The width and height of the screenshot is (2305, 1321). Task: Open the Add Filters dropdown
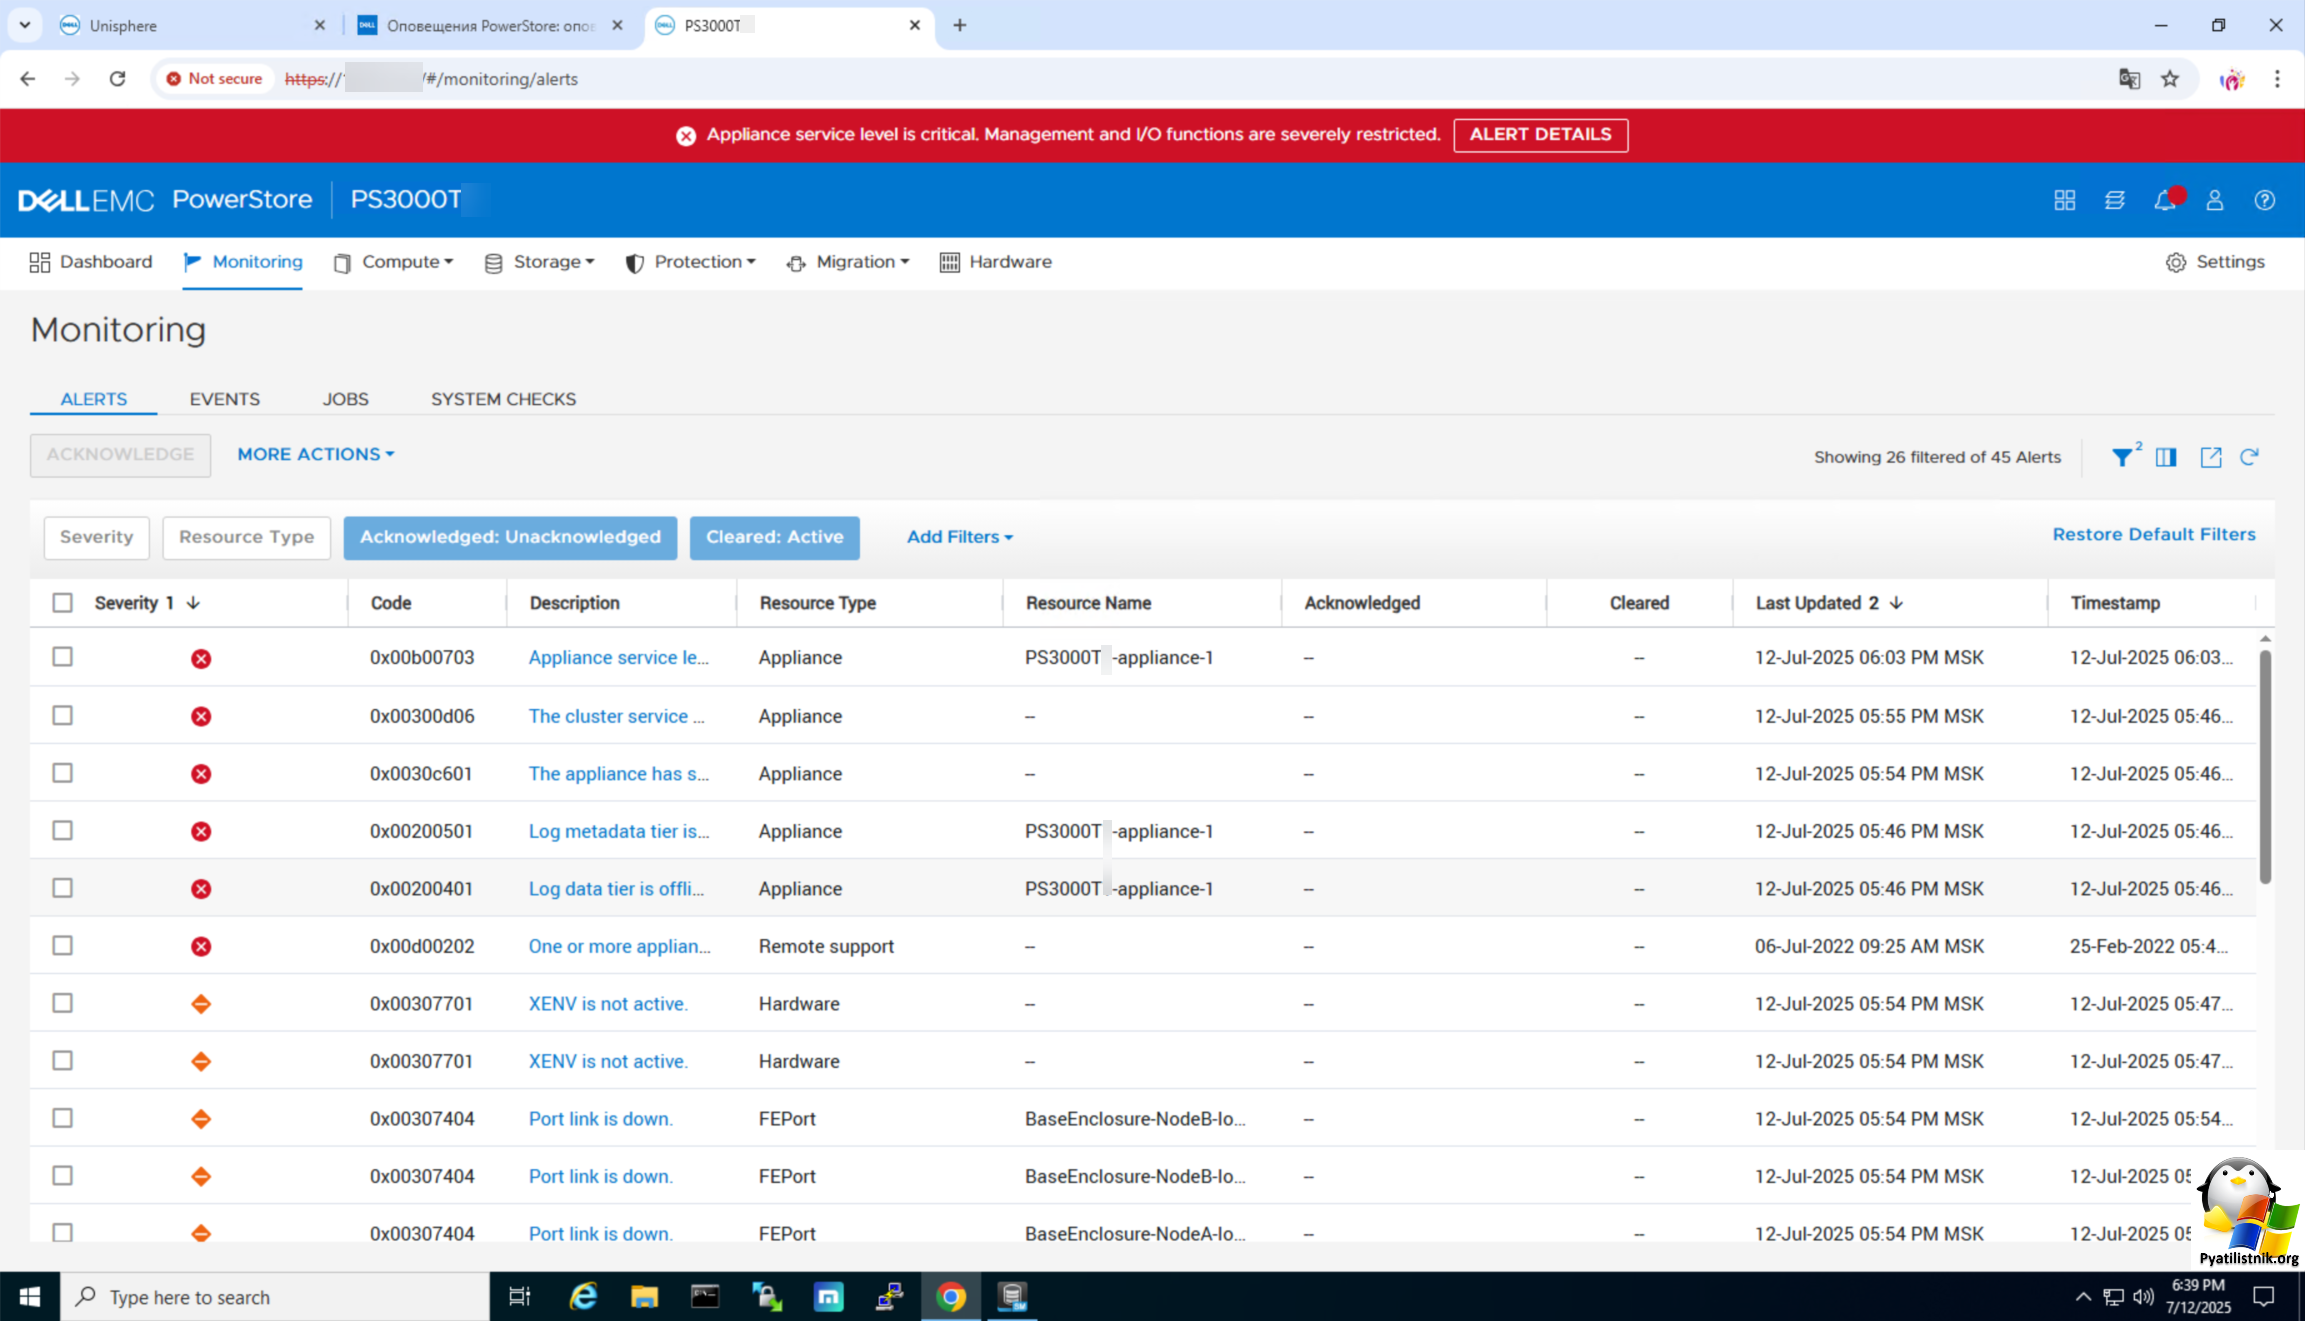[x=960, y=537]
